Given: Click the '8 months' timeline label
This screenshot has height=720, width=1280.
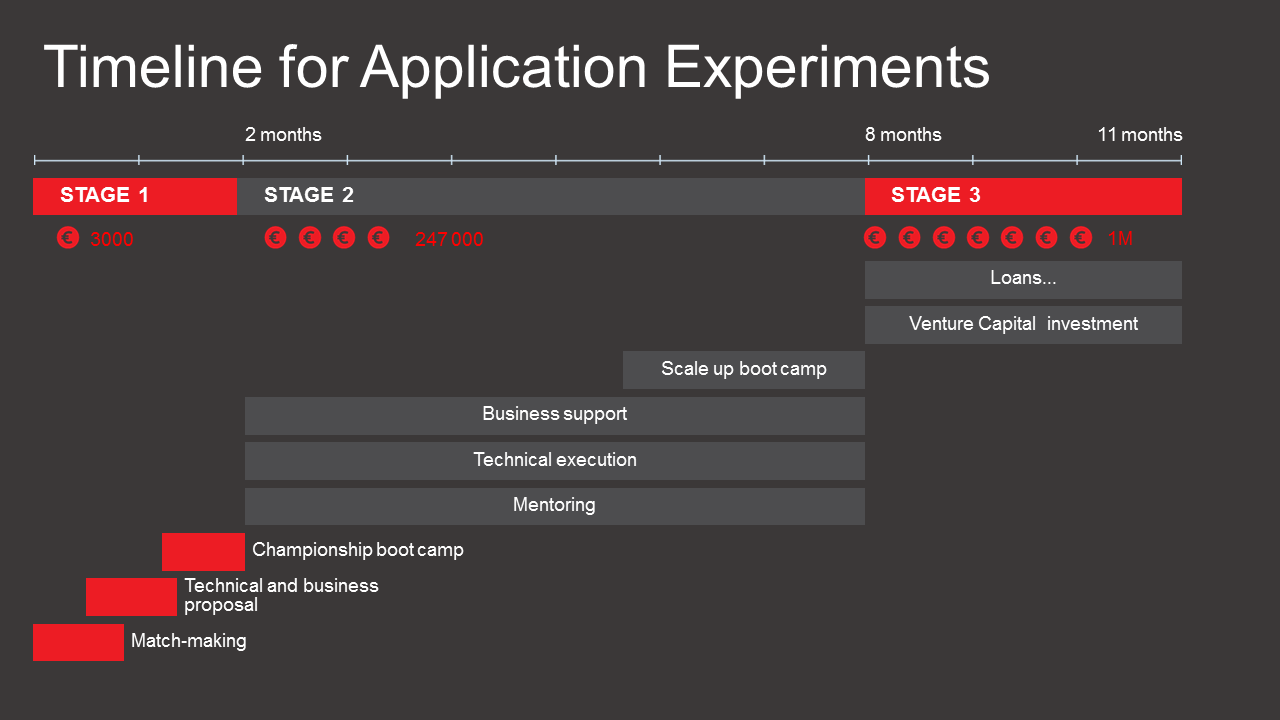Looking at the screenshot, I should coord(903,134).
